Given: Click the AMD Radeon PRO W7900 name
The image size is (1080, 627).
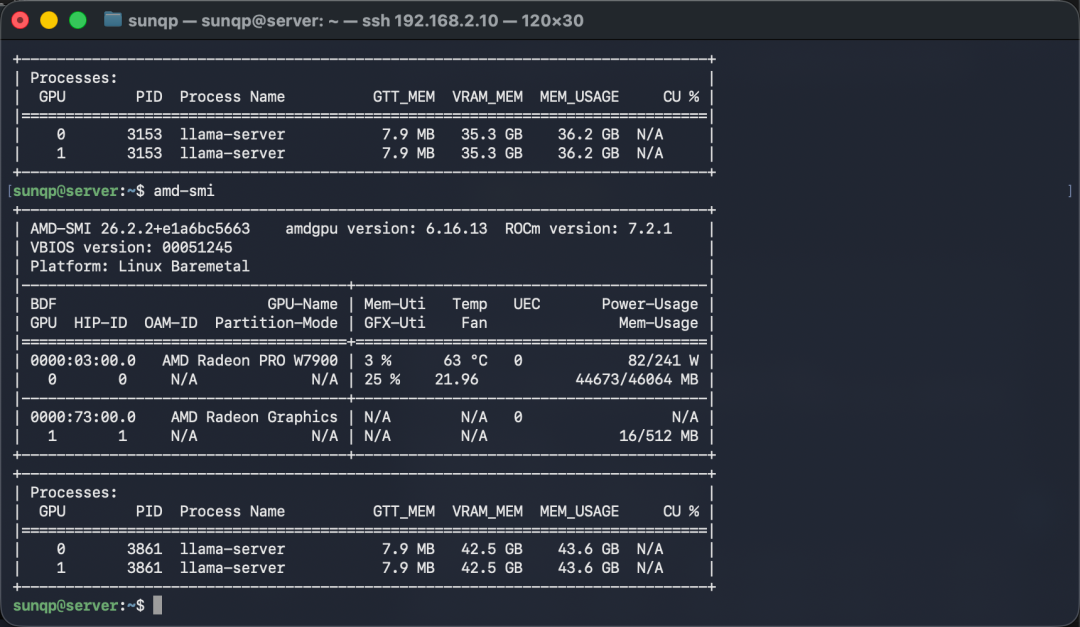Looking at the screenshot, I should pos(250,360).
